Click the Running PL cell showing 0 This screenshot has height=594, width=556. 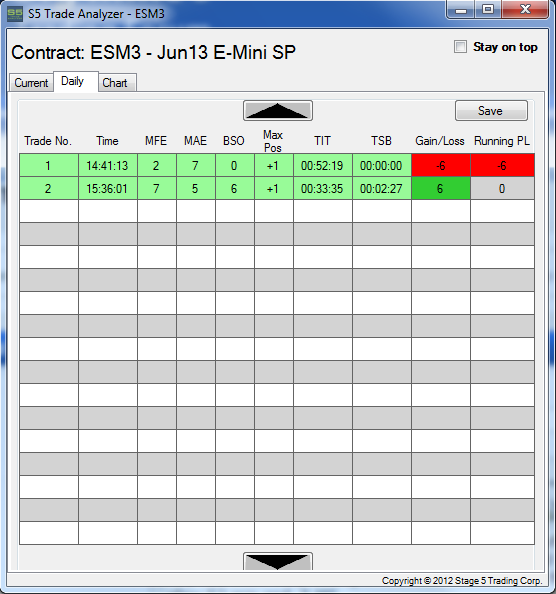503,188
